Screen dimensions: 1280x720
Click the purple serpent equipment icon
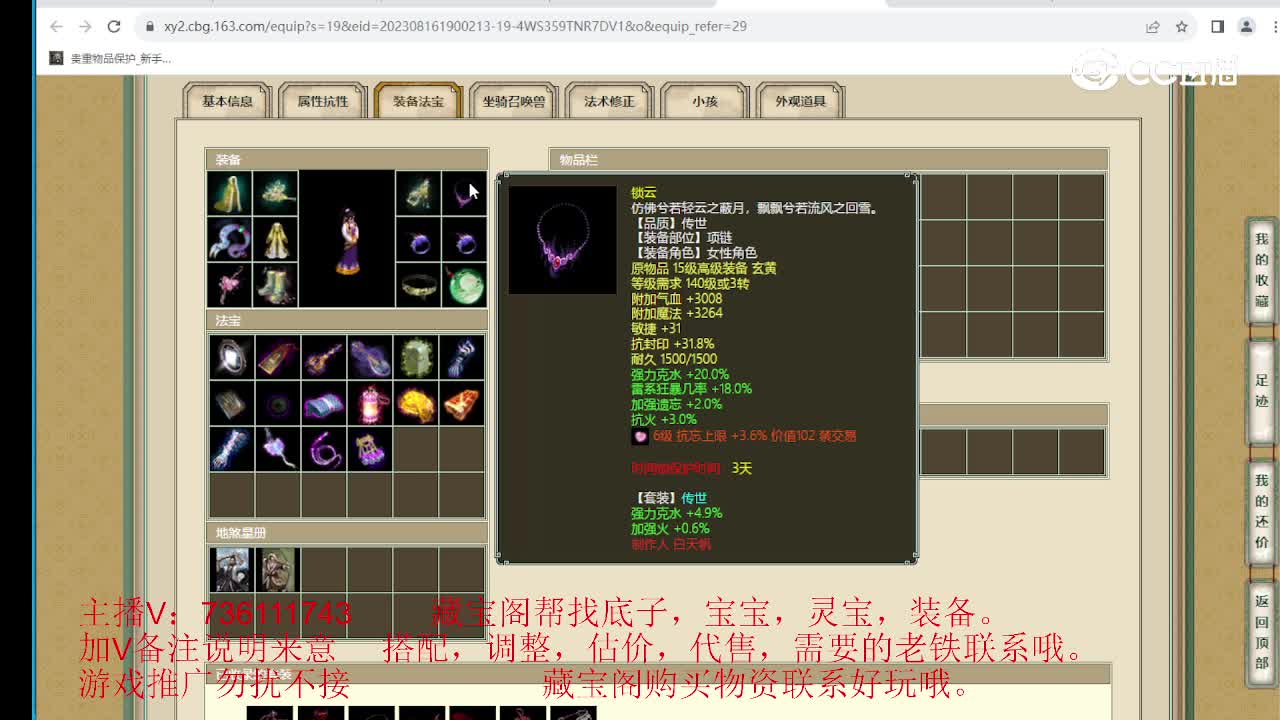pos(229,239)
